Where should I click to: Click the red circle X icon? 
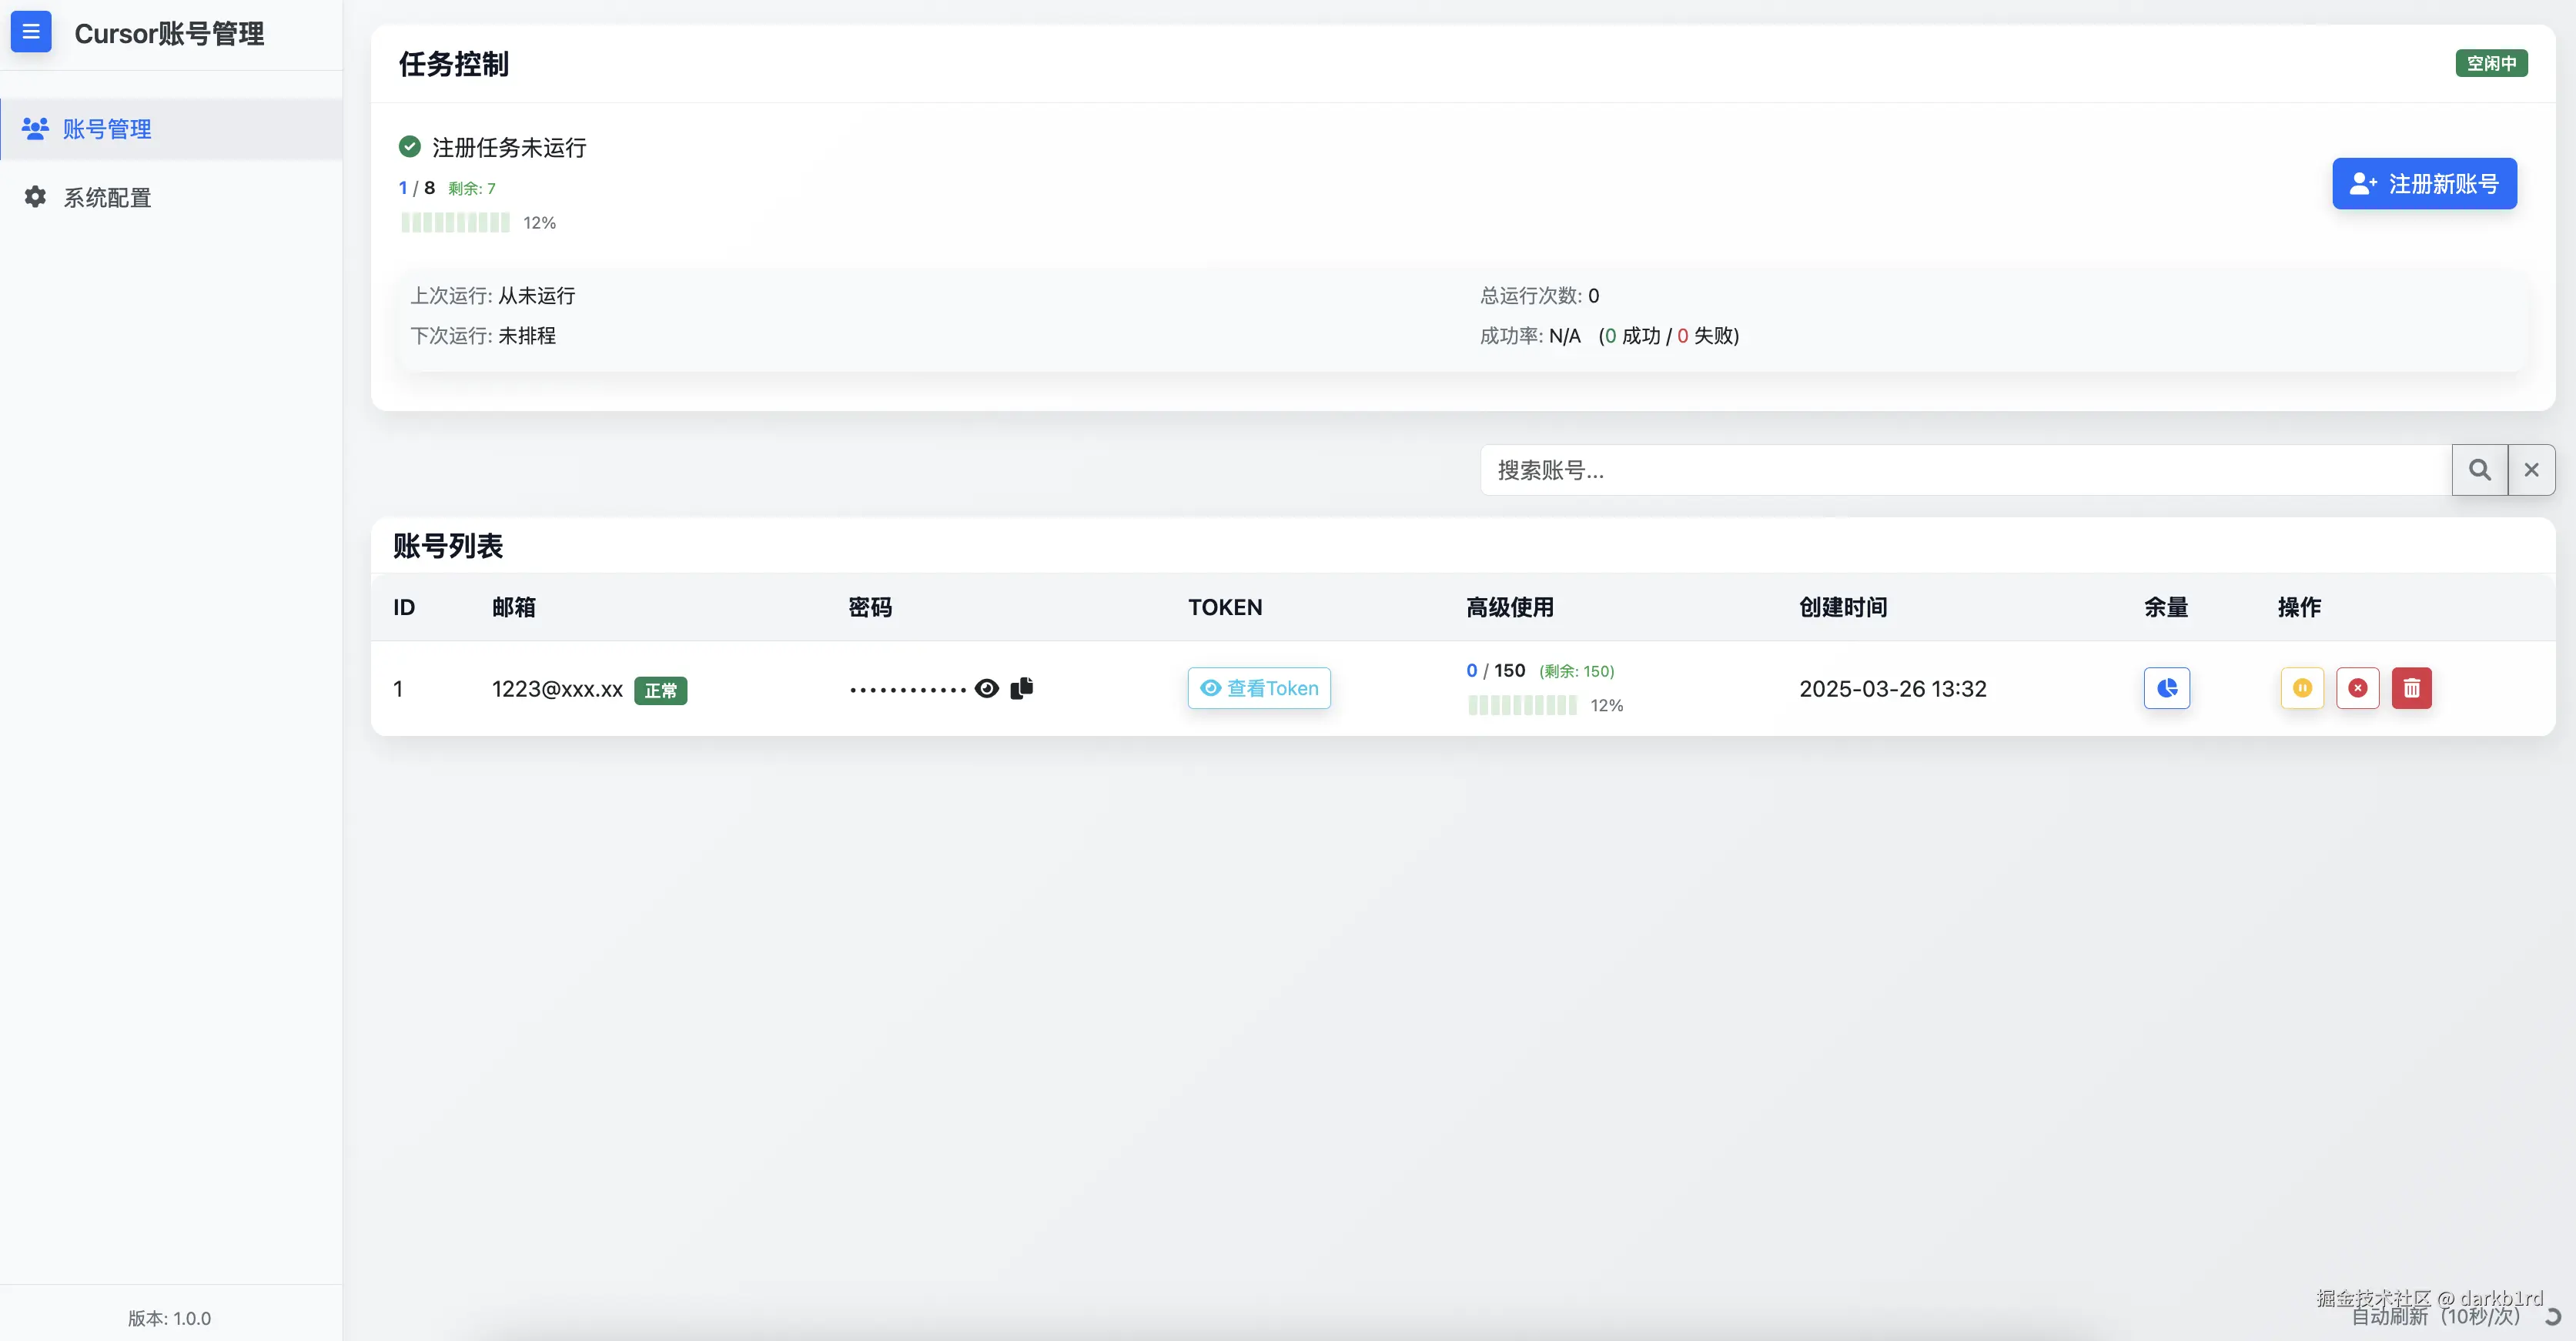click(x=2357, y=688)
